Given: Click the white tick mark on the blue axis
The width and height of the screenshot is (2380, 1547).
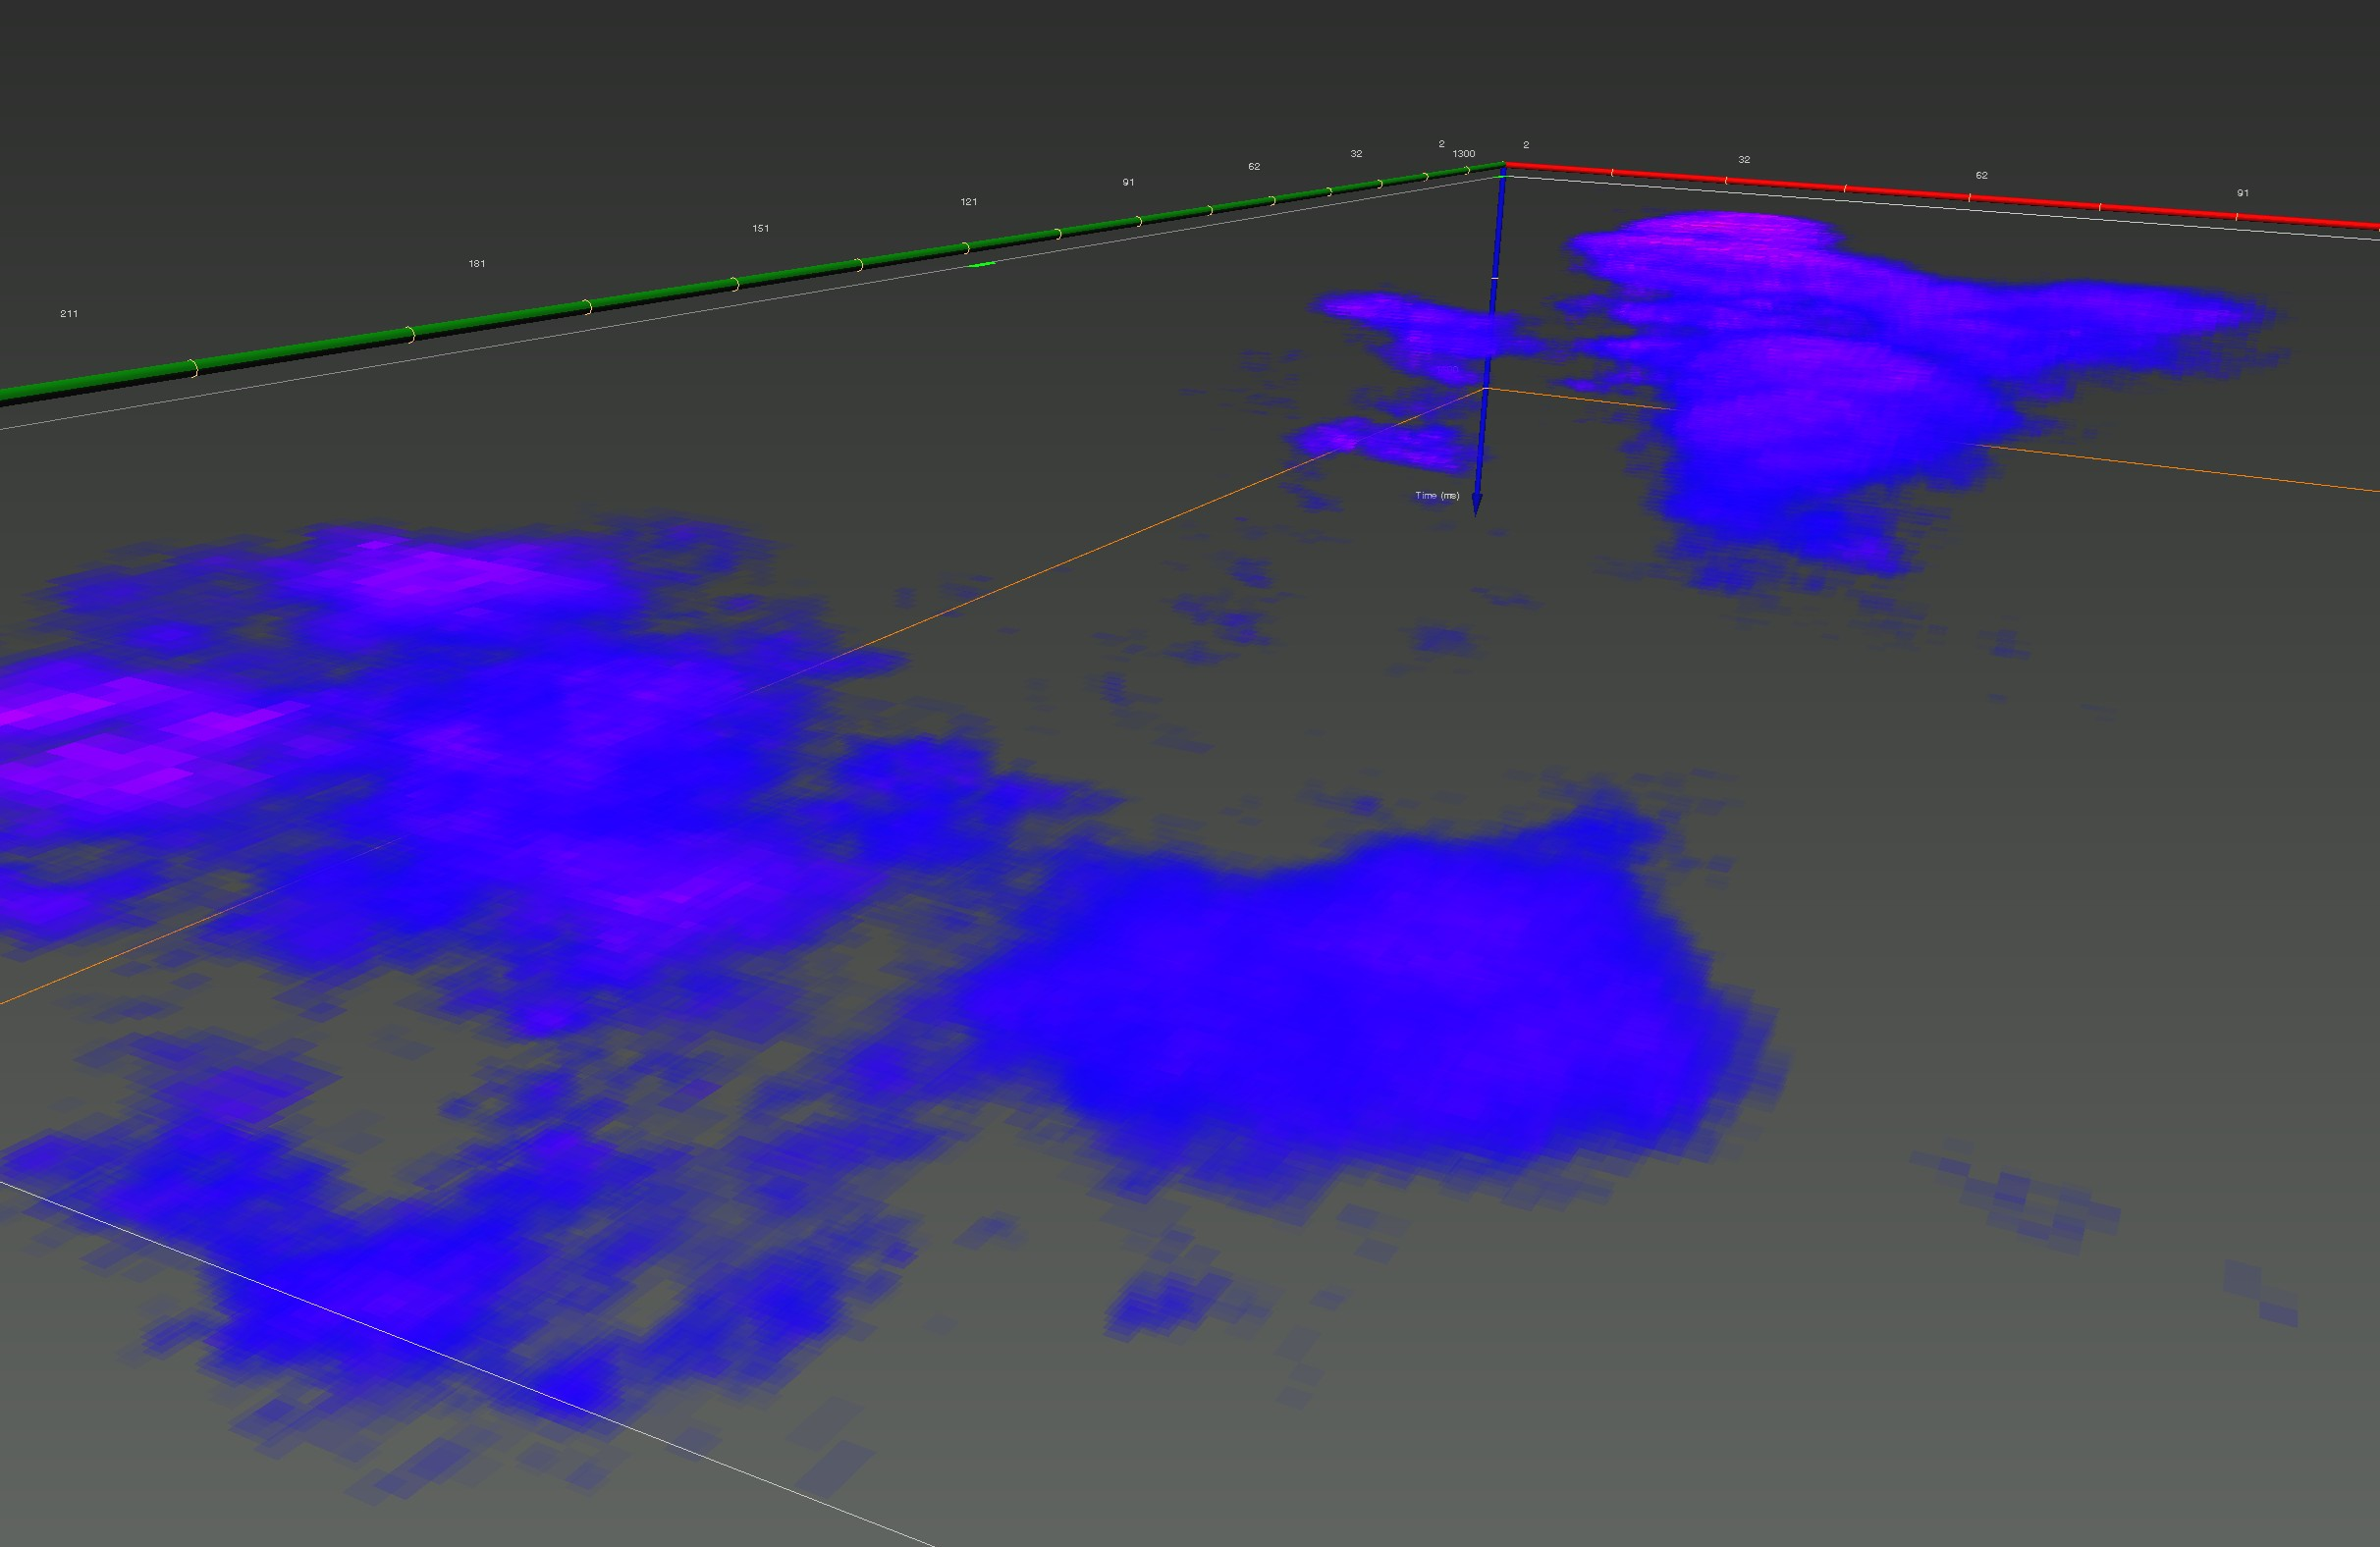Looking at the screenshot, I should [1495, 277].
